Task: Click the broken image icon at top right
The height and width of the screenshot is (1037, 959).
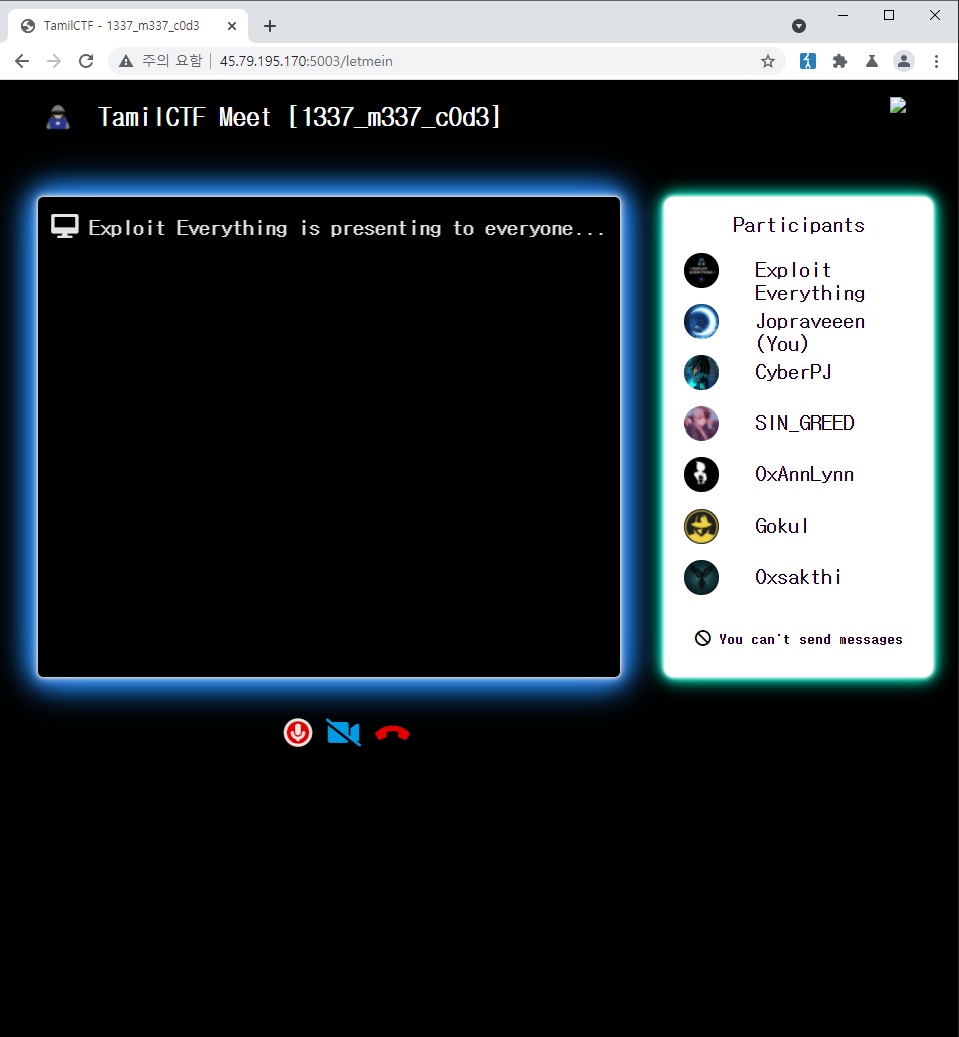Action: (897, 106)
